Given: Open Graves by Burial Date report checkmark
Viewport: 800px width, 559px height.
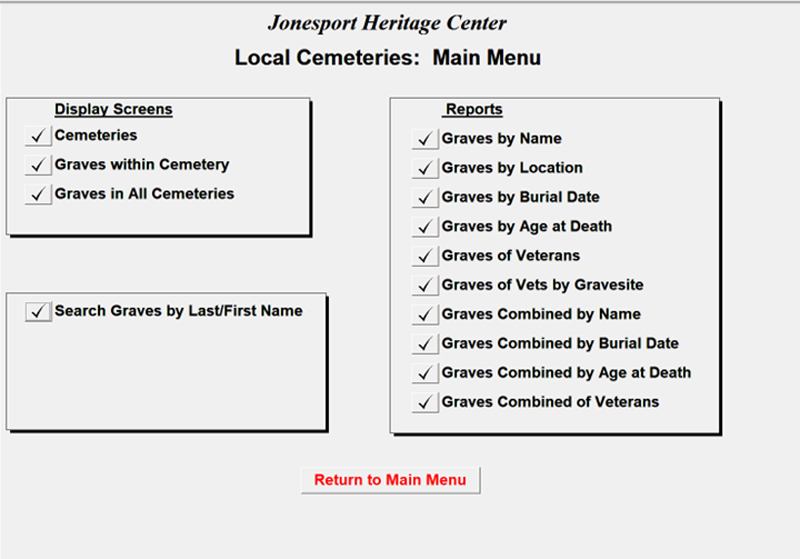Looking at the screenshot, I should point(425,197).
